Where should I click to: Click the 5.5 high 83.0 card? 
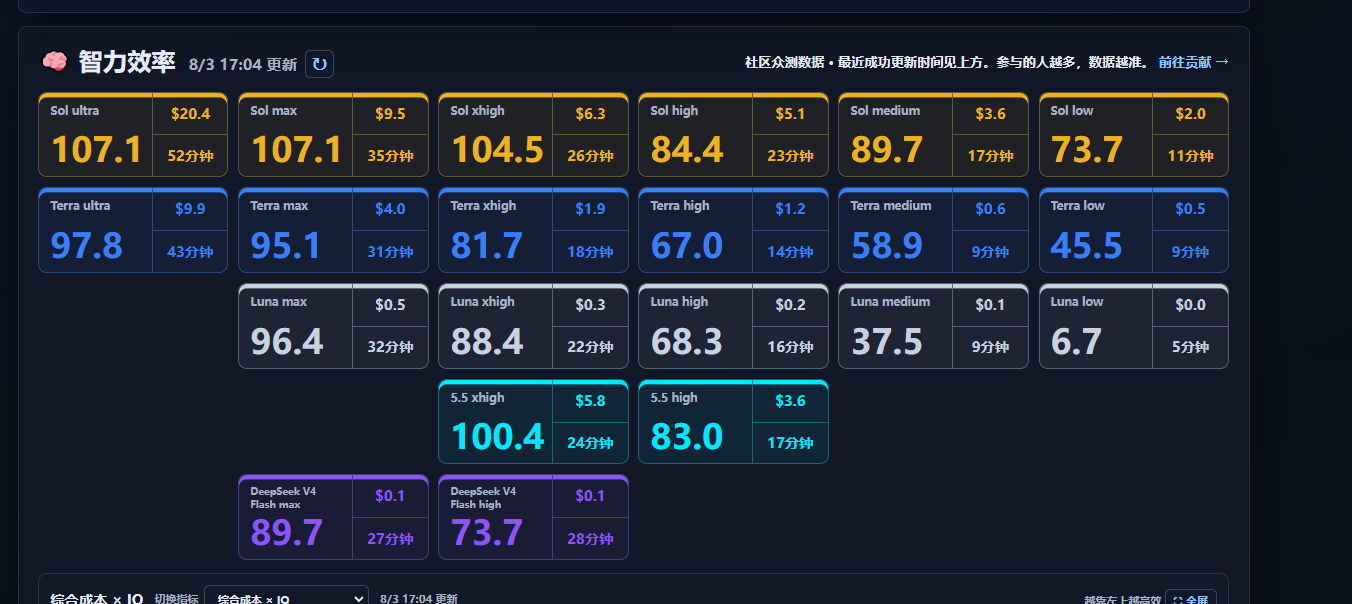pos(733,422)
